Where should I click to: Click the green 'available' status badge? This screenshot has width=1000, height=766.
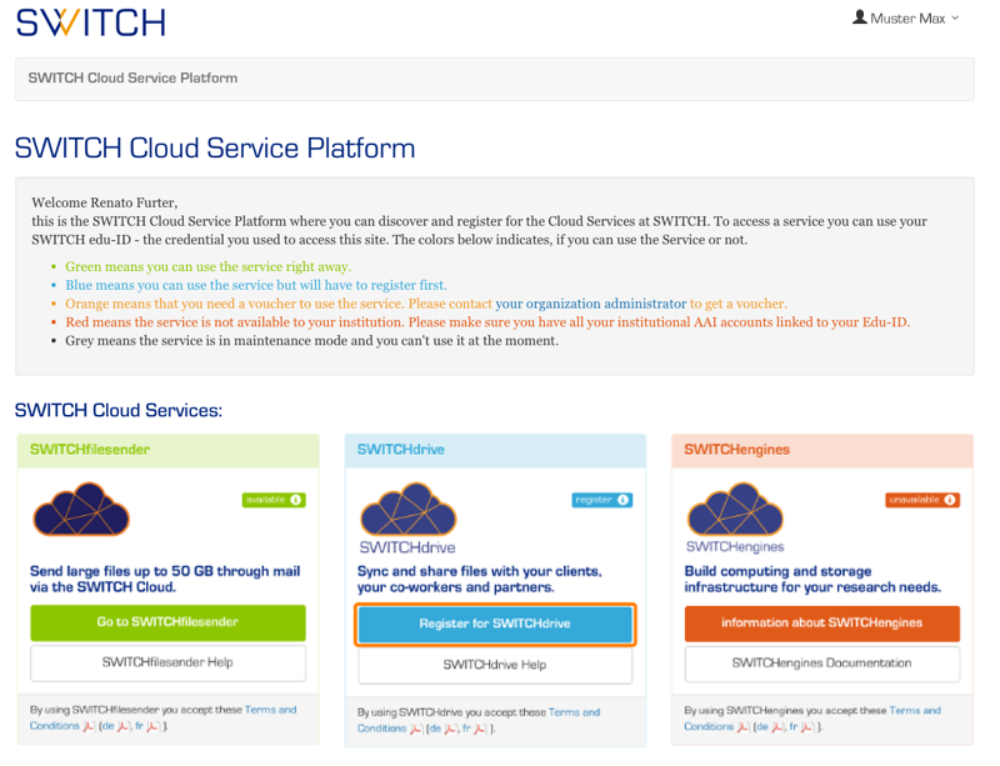click(274, 500)
